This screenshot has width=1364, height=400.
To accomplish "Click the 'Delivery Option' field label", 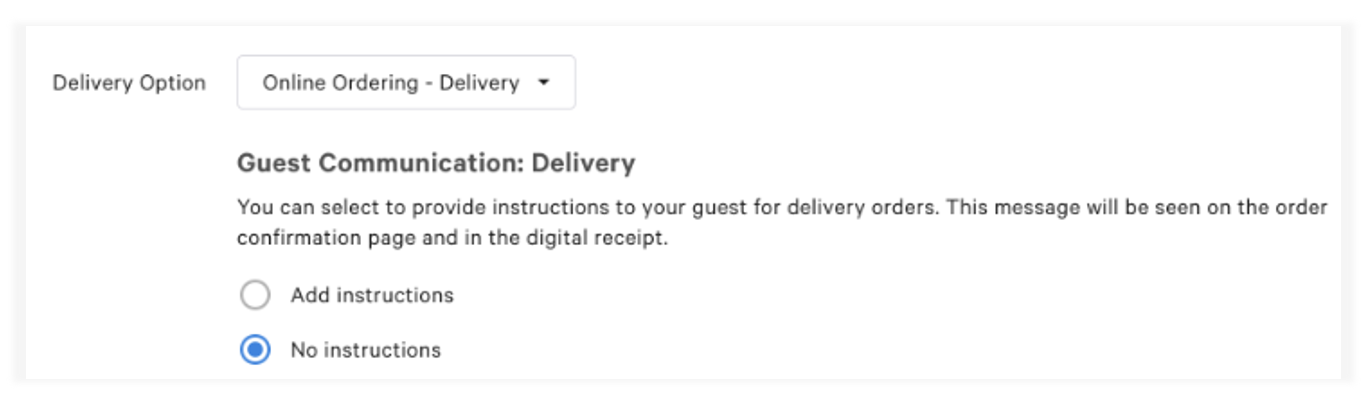I will [129, 83].
